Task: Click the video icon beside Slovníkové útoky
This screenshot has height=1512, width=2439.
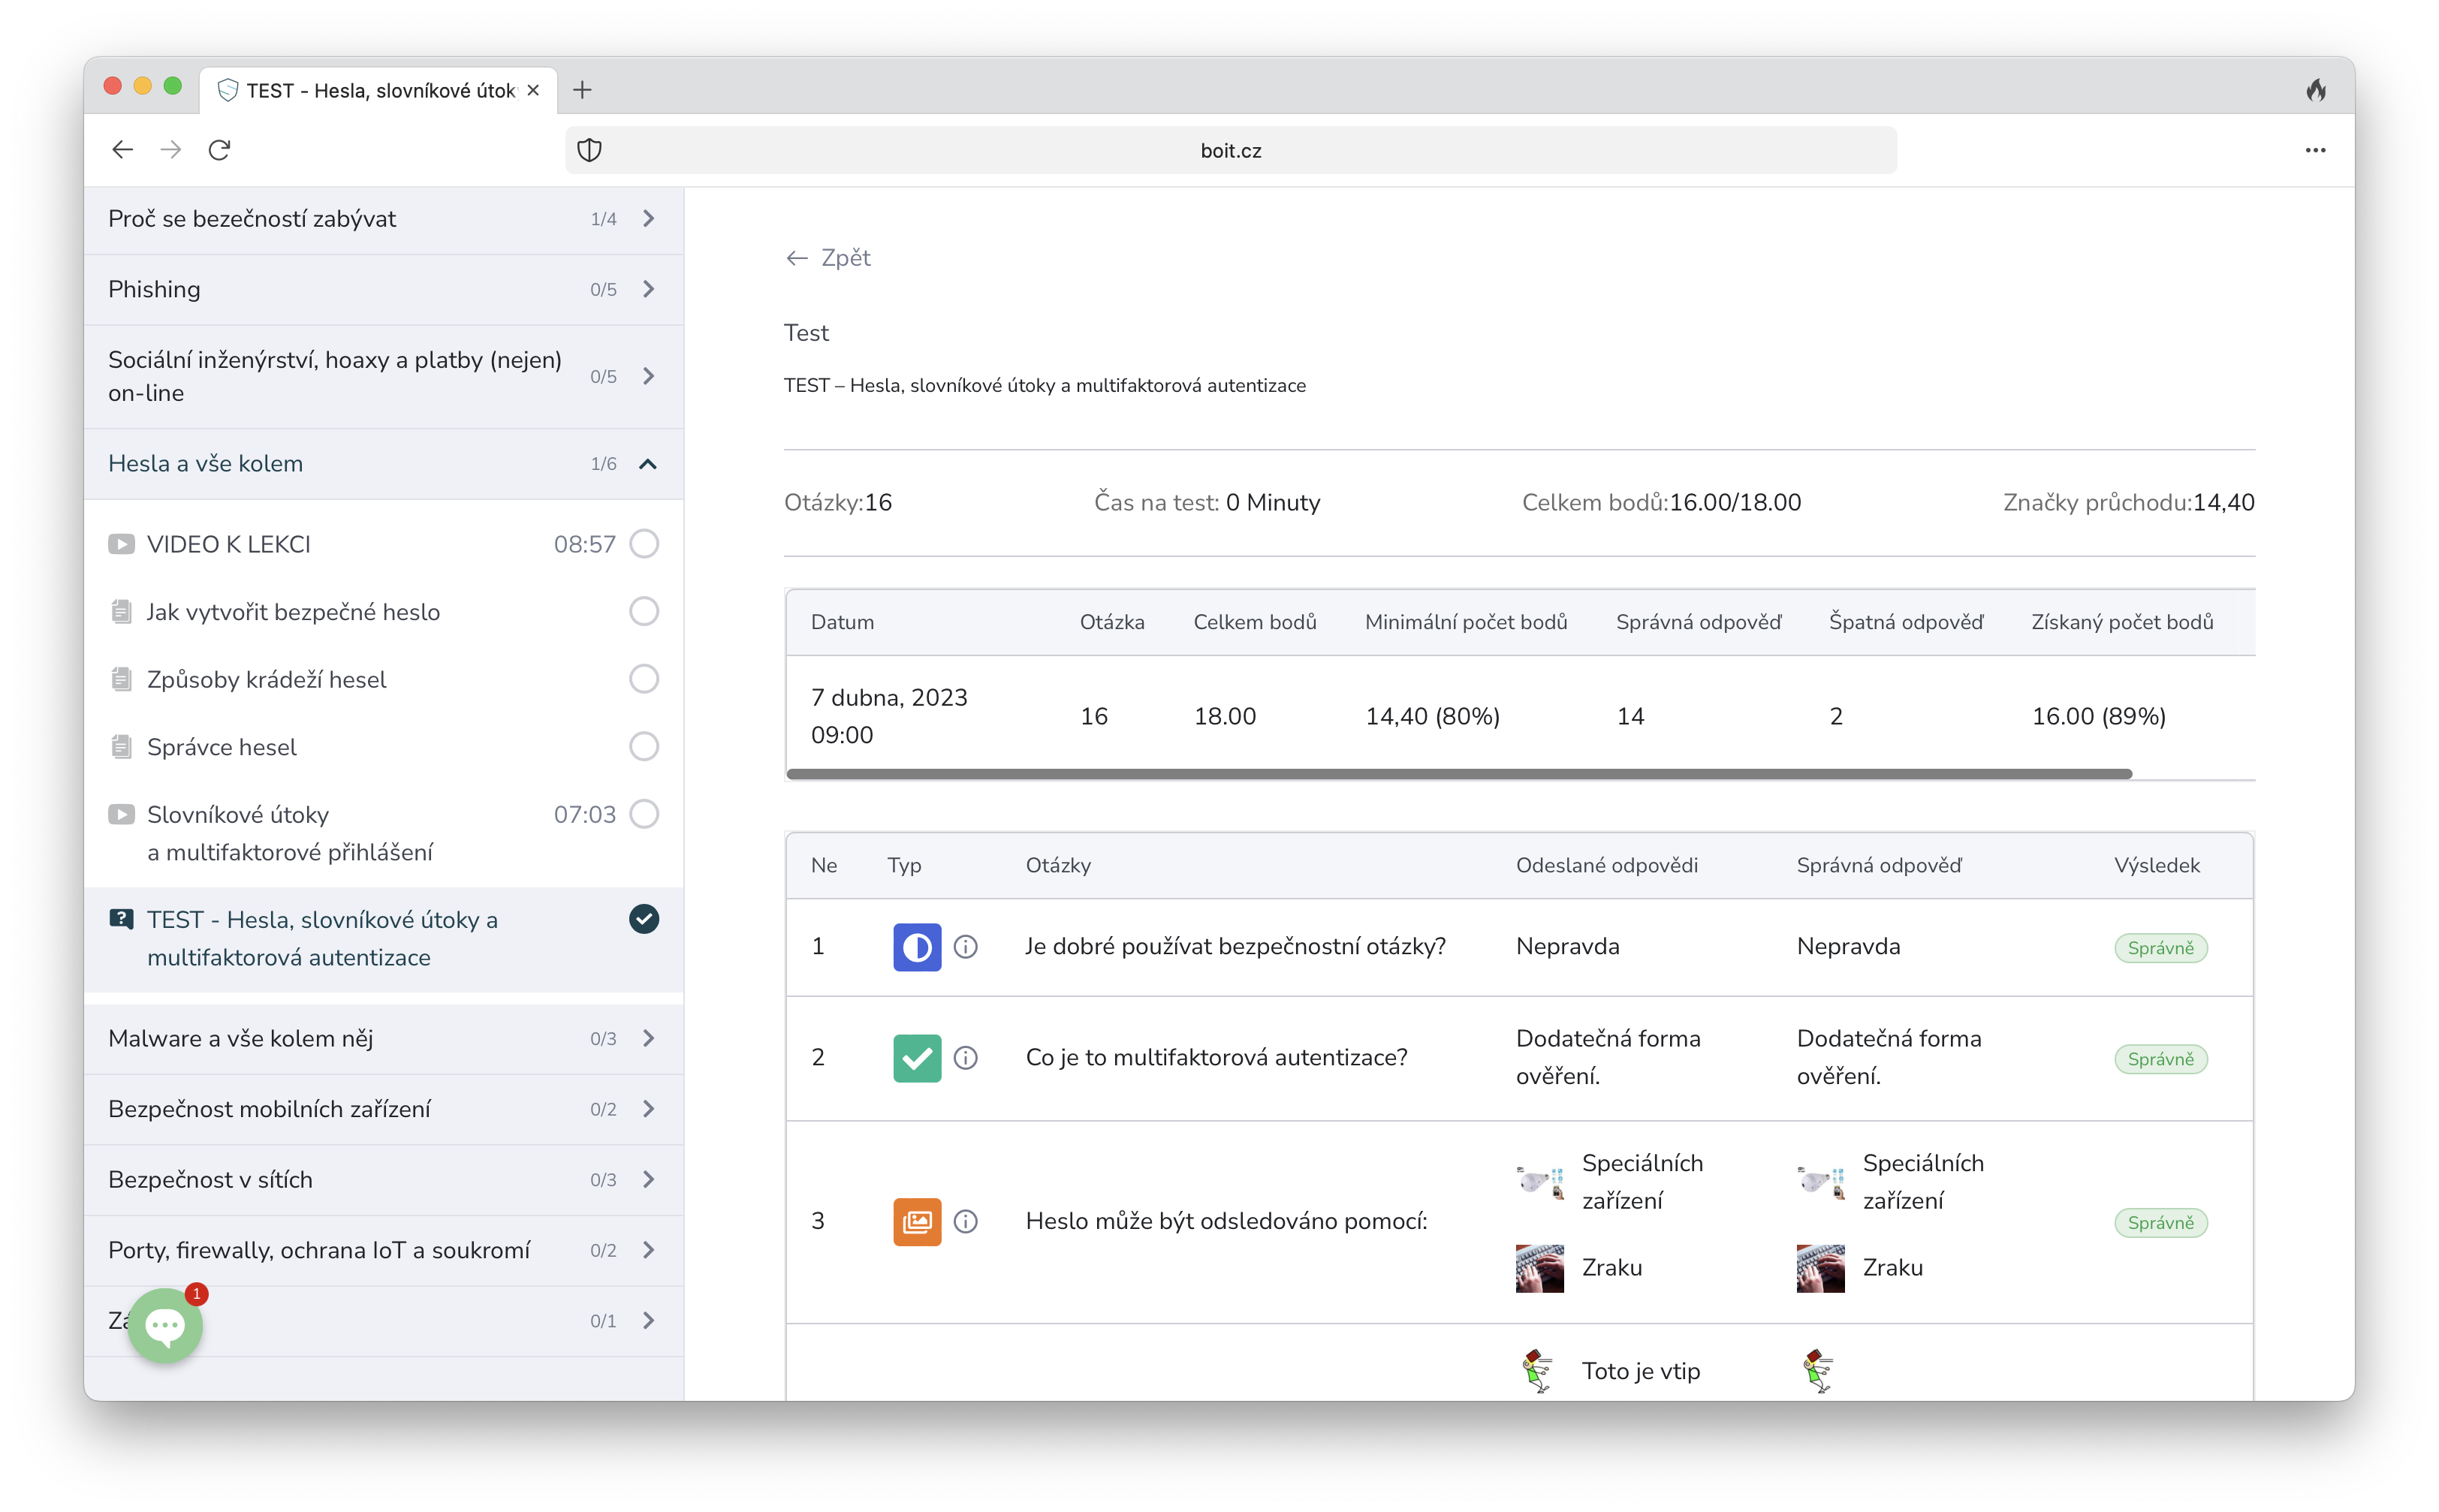Action: (x=121, y=814)
